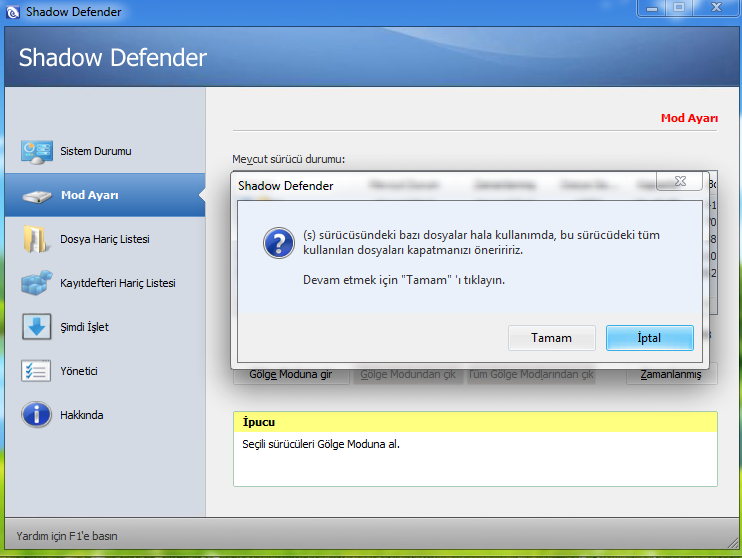This screenshot has width=742, height=558.
Task: Click the Gölge Moduna gir button
Action: [291, 375]
